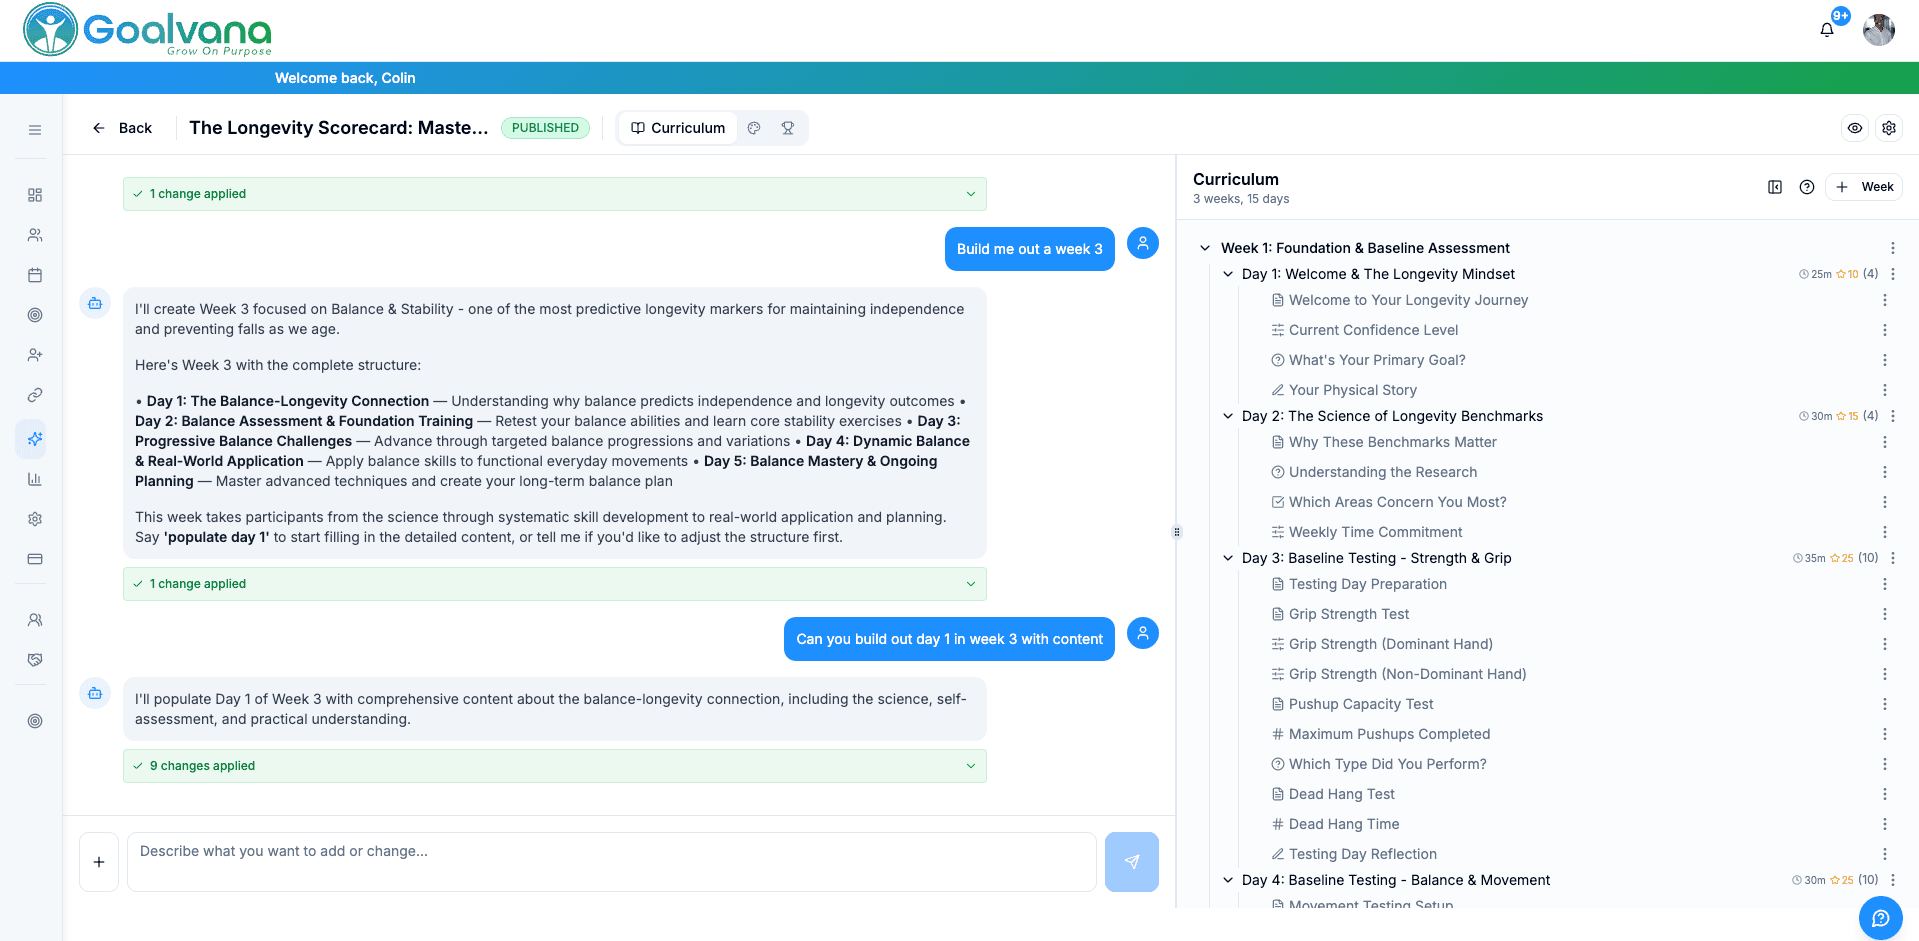This screenshot has height=941, width=1919.
Task: Switch to the Curriculum tab
Action: click(677, 128)
